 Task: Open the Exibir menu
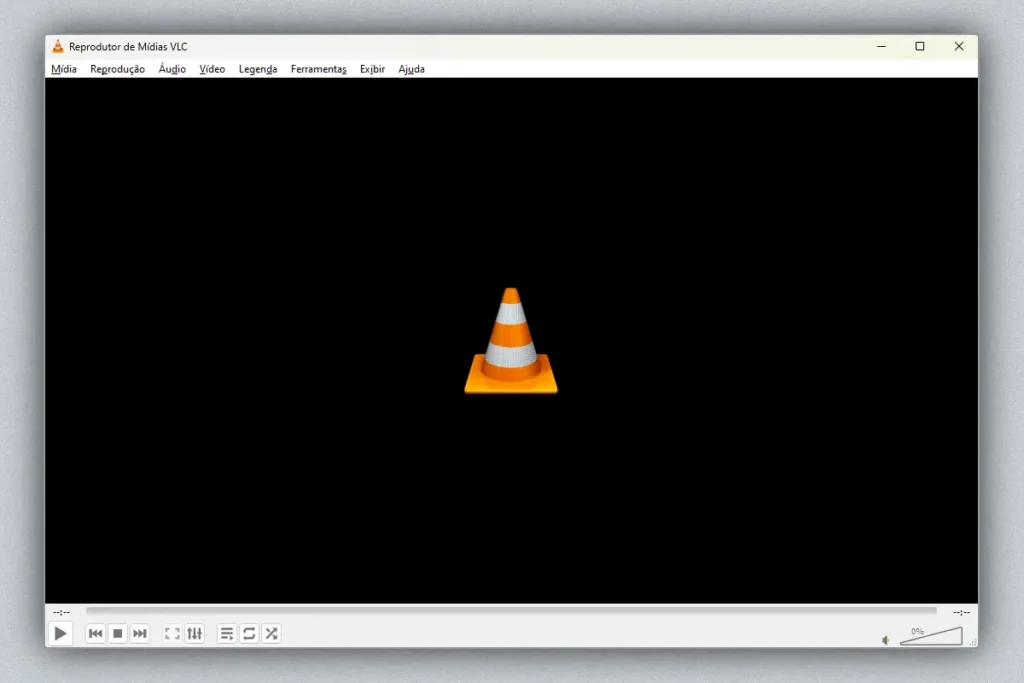372,69
